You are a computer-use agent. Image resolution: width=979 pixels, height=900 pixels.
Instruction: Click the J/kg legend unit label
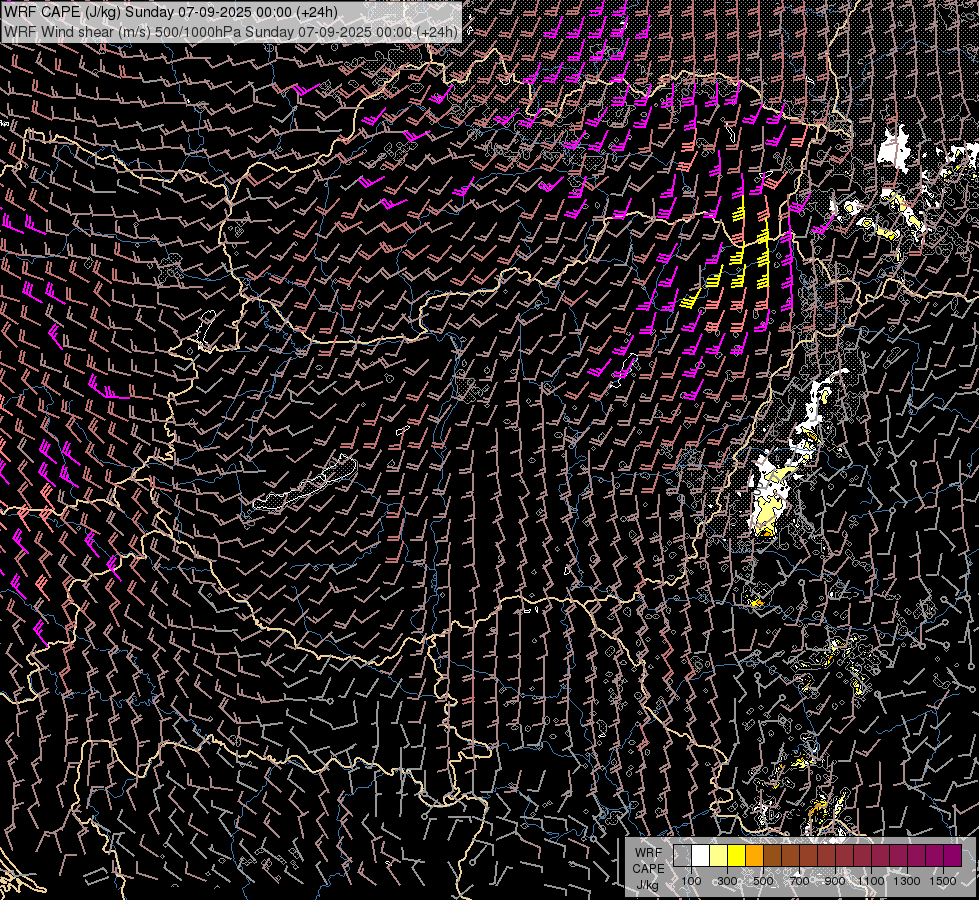(x=648, y=885)
